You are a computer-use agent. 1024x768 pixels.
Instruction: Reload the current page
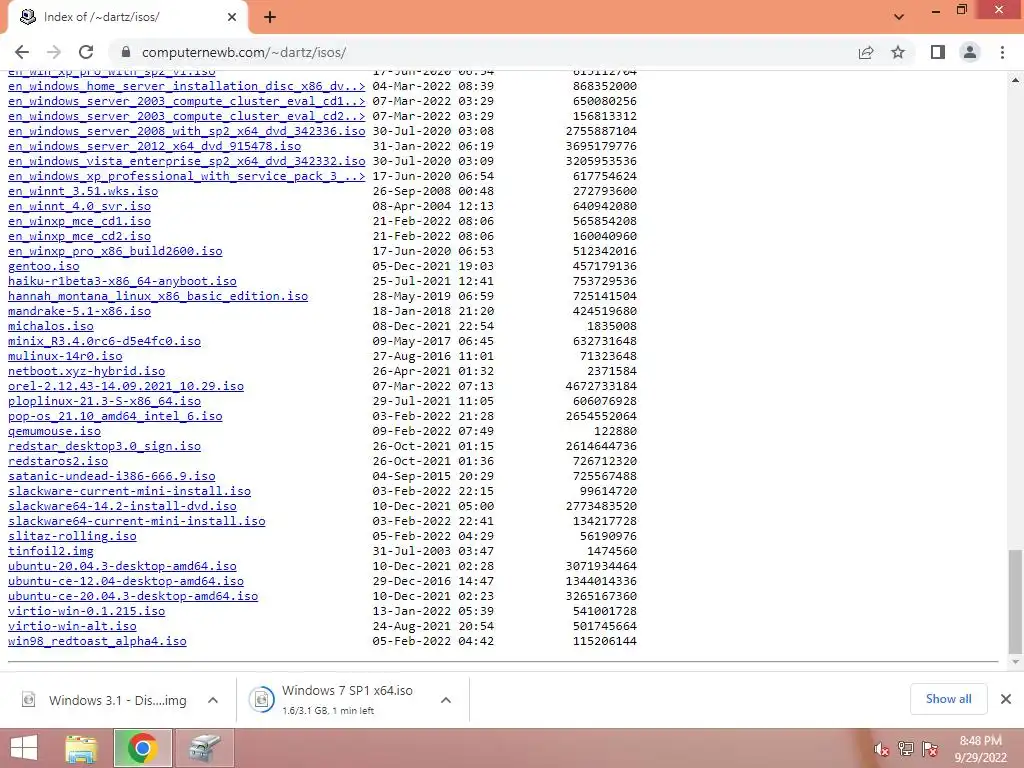coord(86,52)
